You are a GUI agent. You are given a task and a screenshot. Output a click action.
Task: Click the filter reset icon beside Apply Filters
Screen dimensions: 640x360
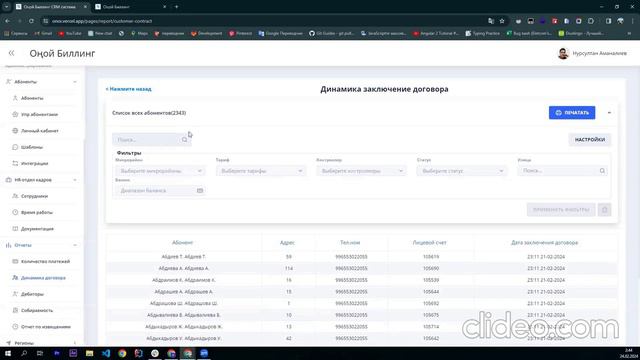click(x=604, y=210)
